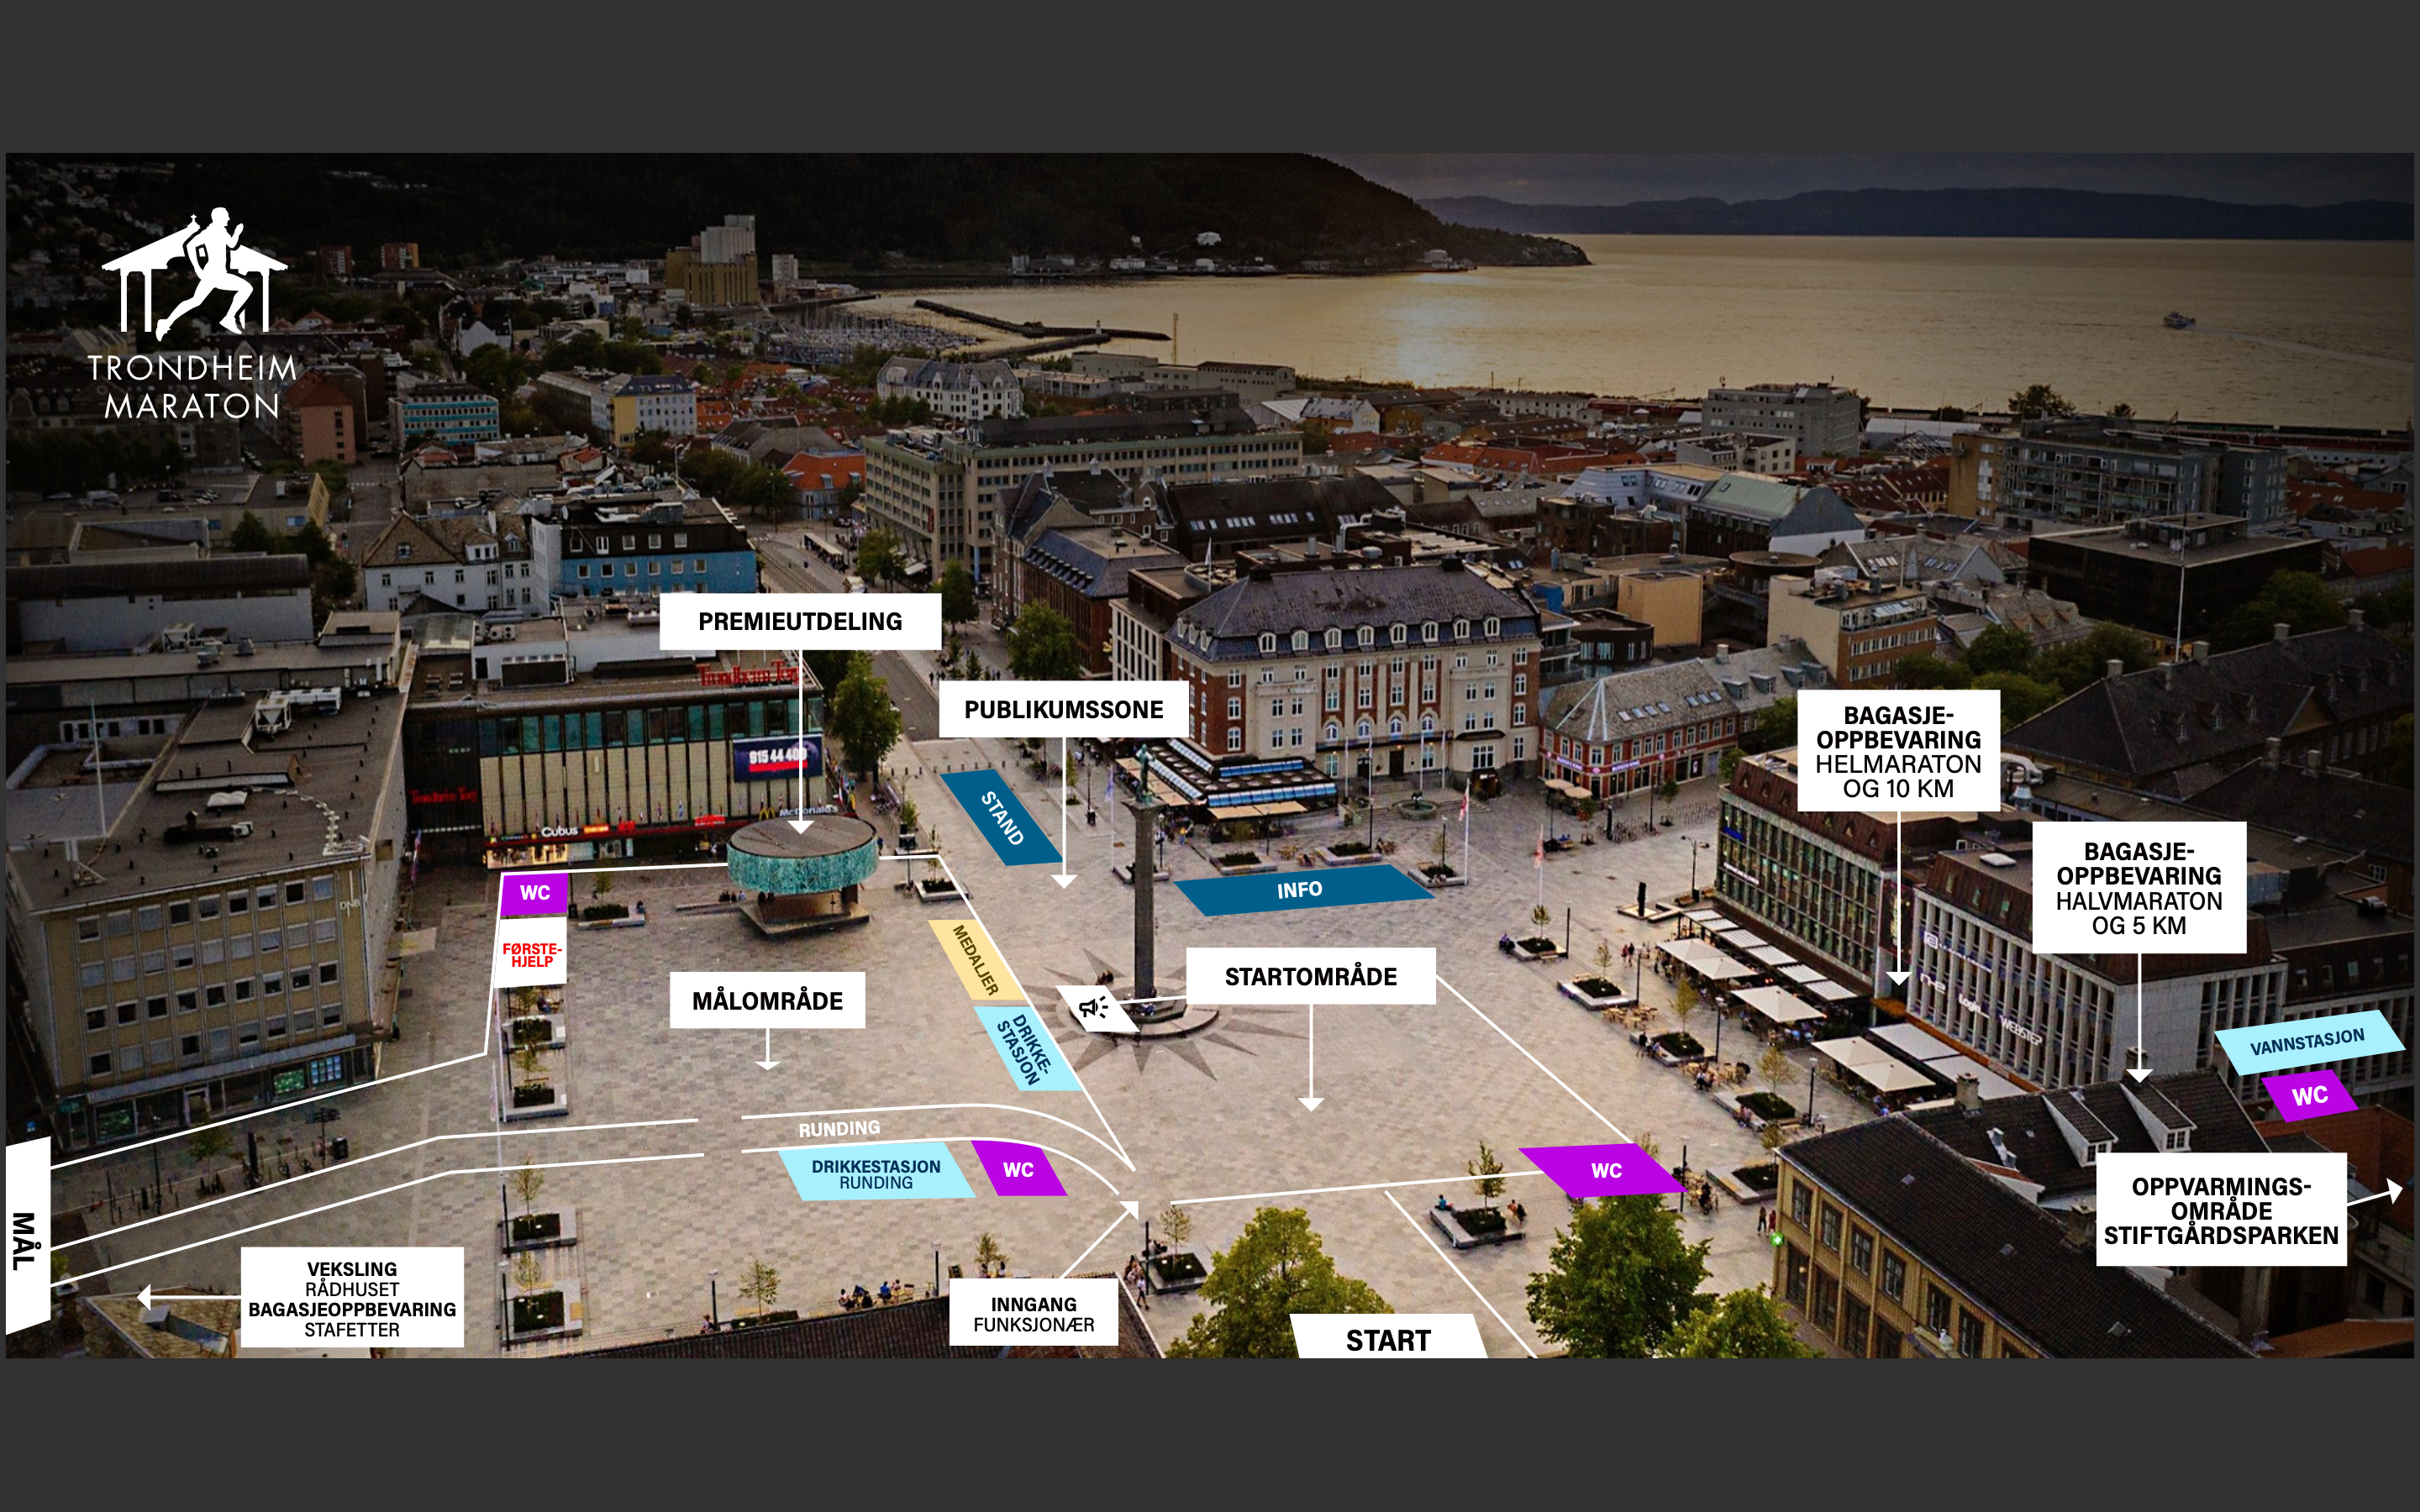Click the STARTOMRÅDE label

tap(1310, 976)
